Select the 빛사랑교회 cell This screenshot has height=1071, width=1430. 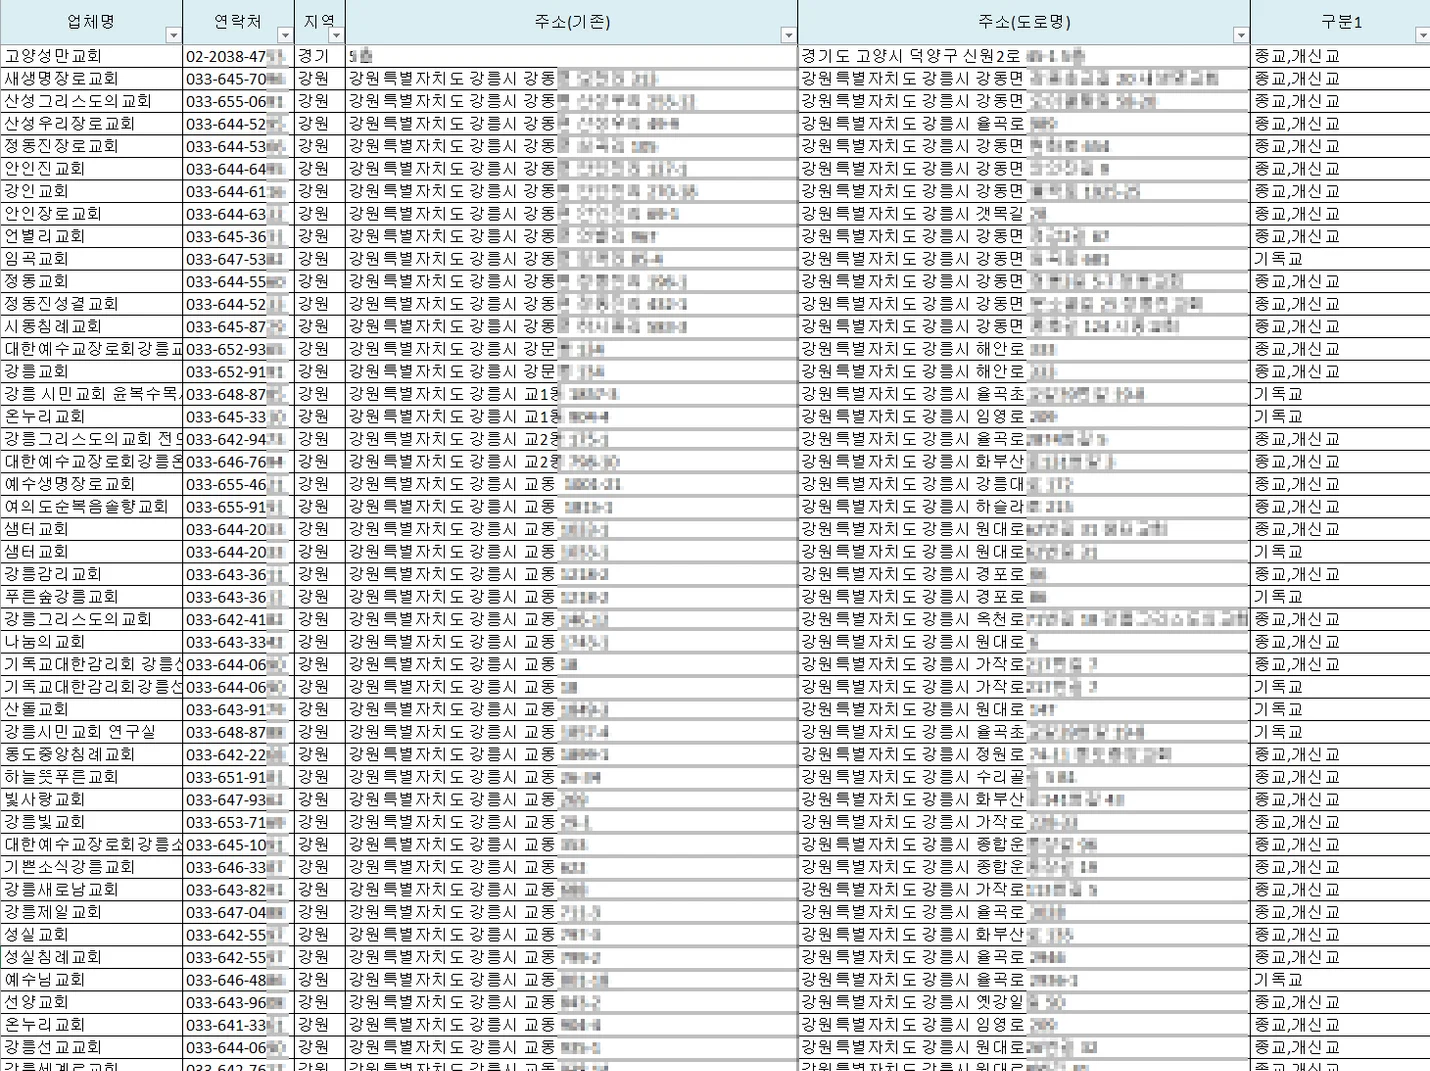(x=91, y=799)
